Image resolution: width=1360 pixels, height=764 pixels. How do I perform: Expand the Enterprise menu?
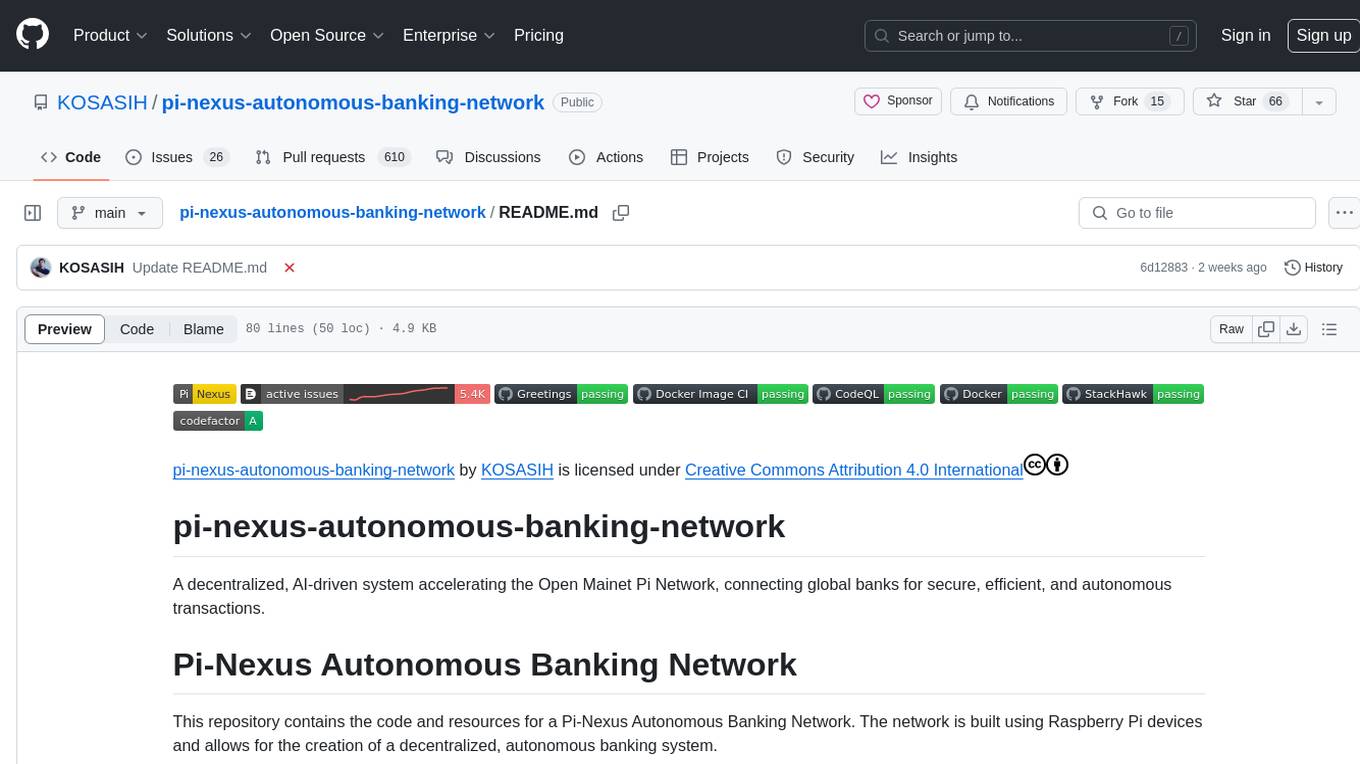pyautogui.click(x=449, y=35)
